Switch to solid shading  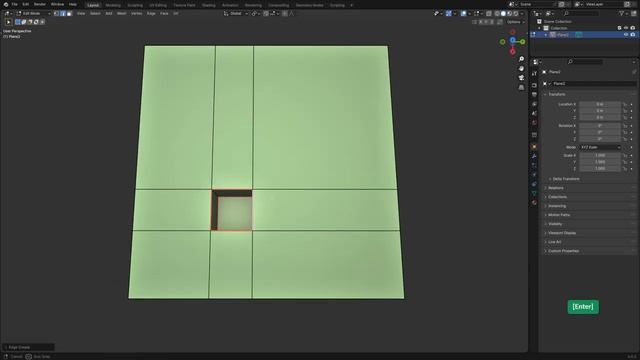coord(503,13)
